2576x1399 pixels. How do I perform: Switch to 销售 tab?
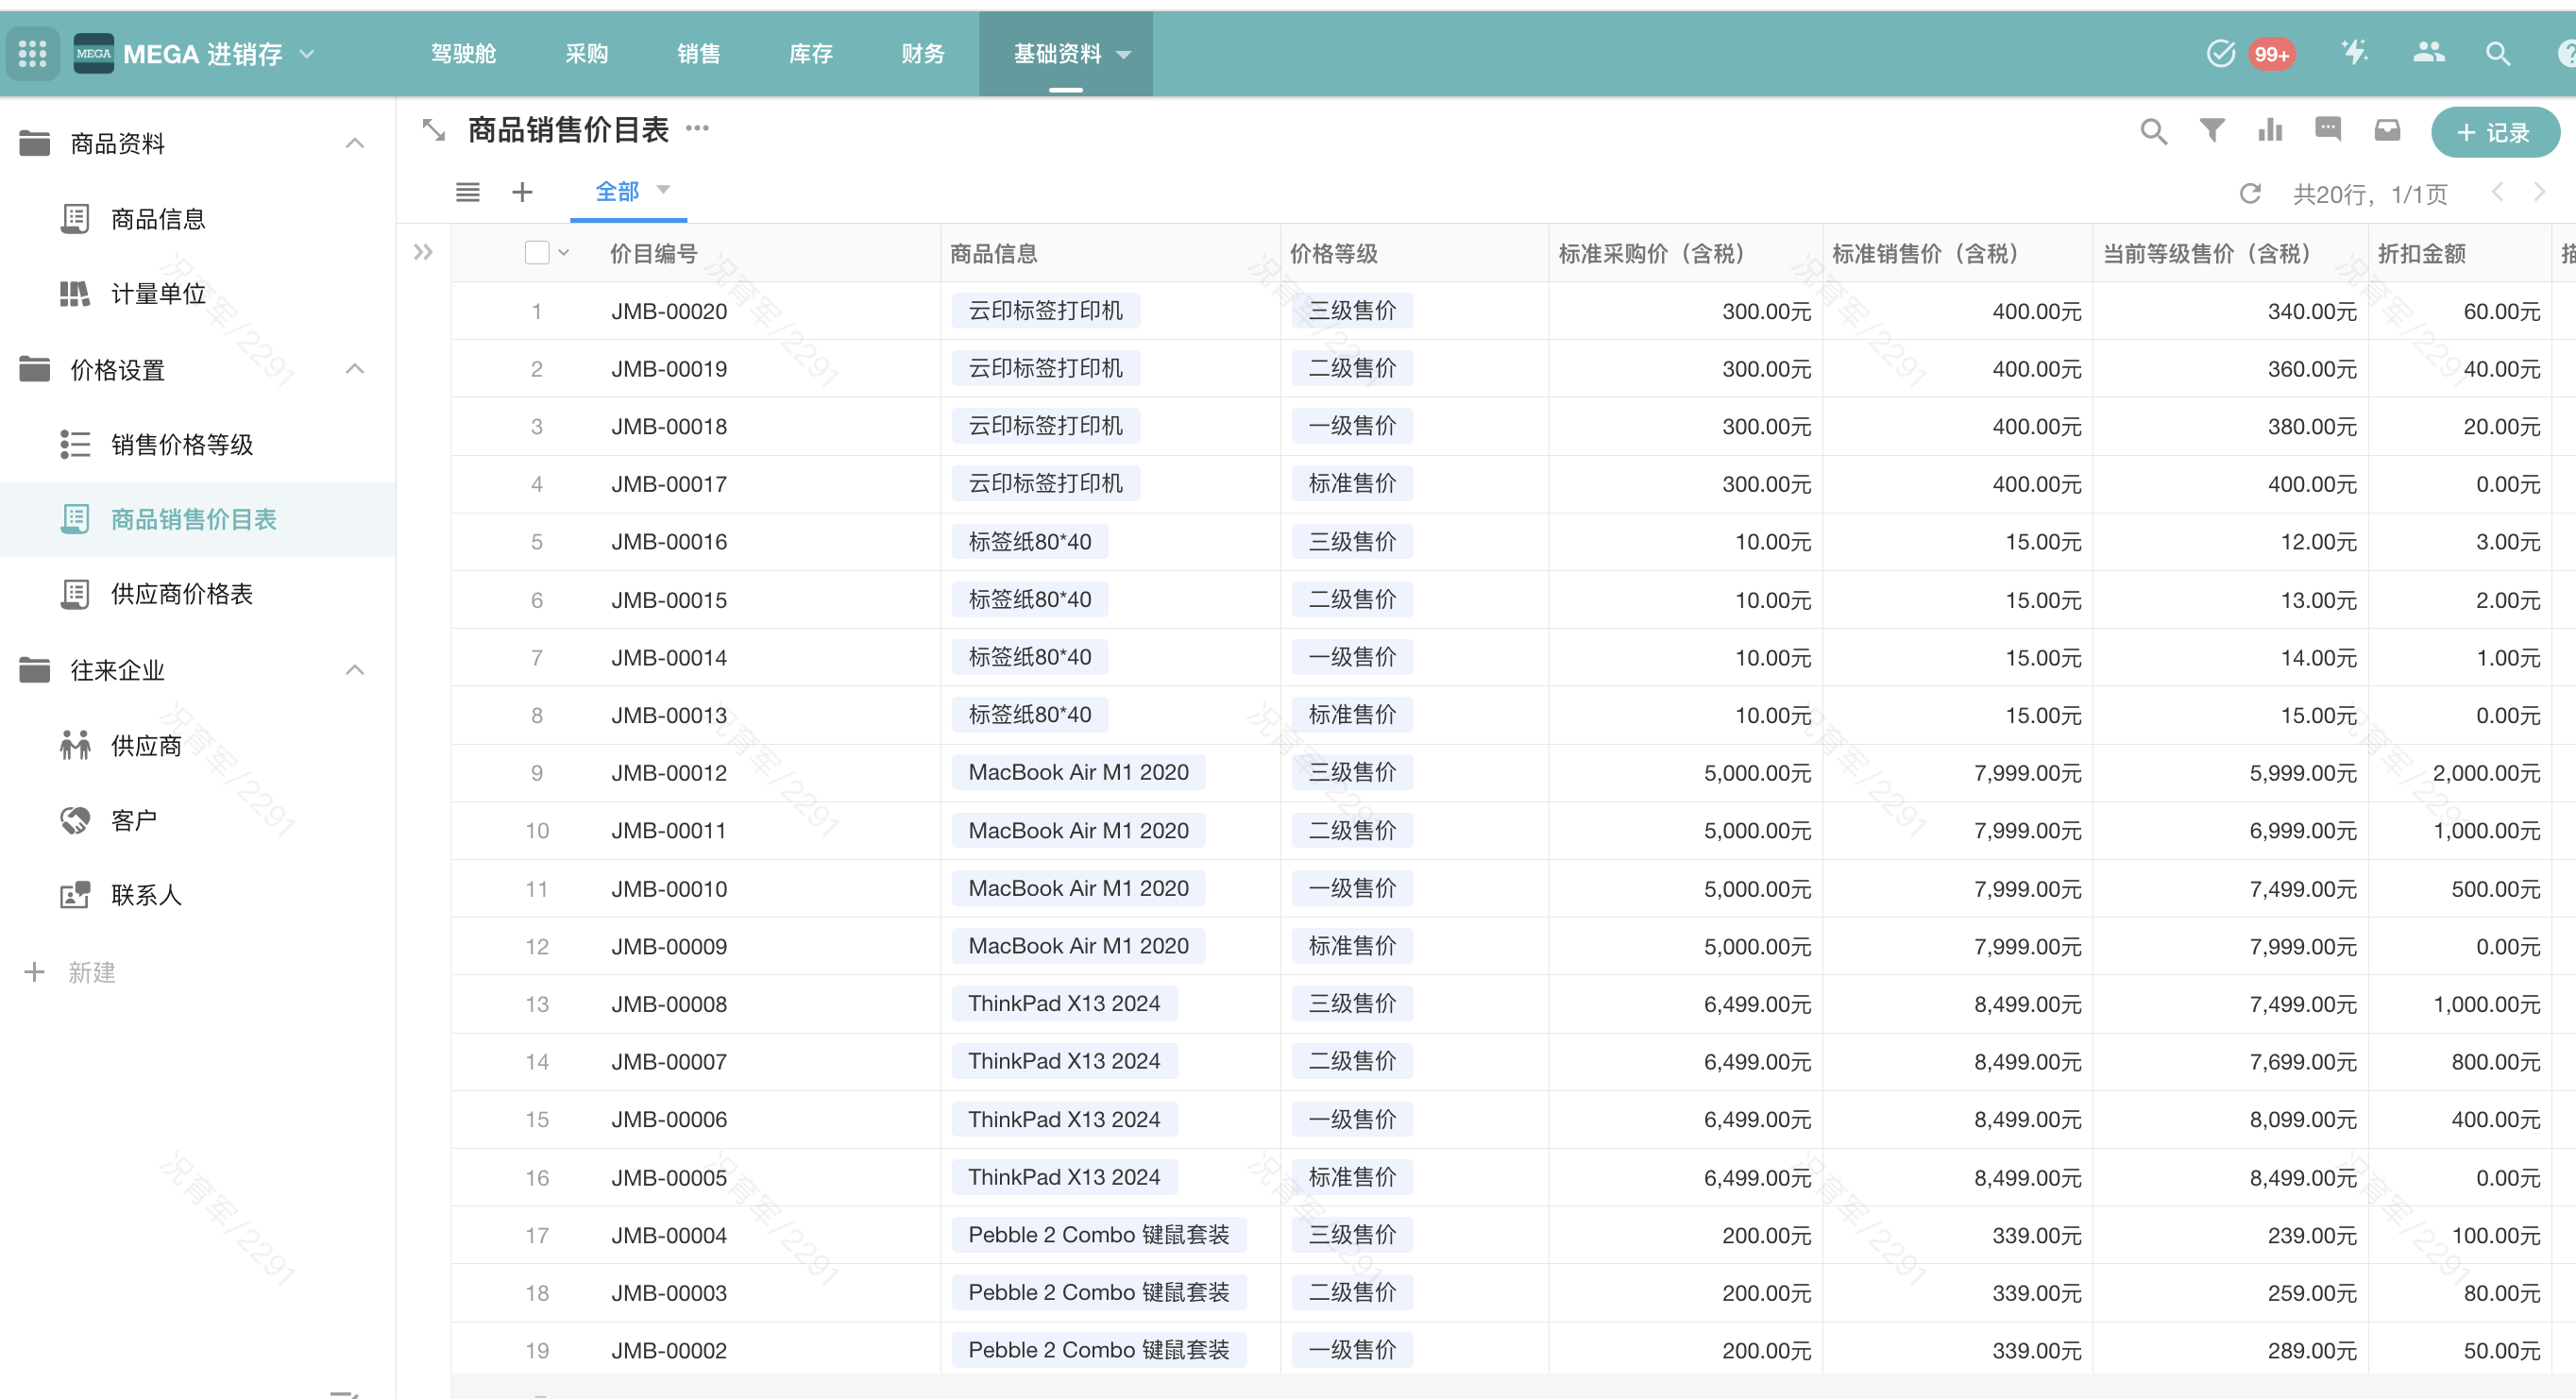point(698,54)
